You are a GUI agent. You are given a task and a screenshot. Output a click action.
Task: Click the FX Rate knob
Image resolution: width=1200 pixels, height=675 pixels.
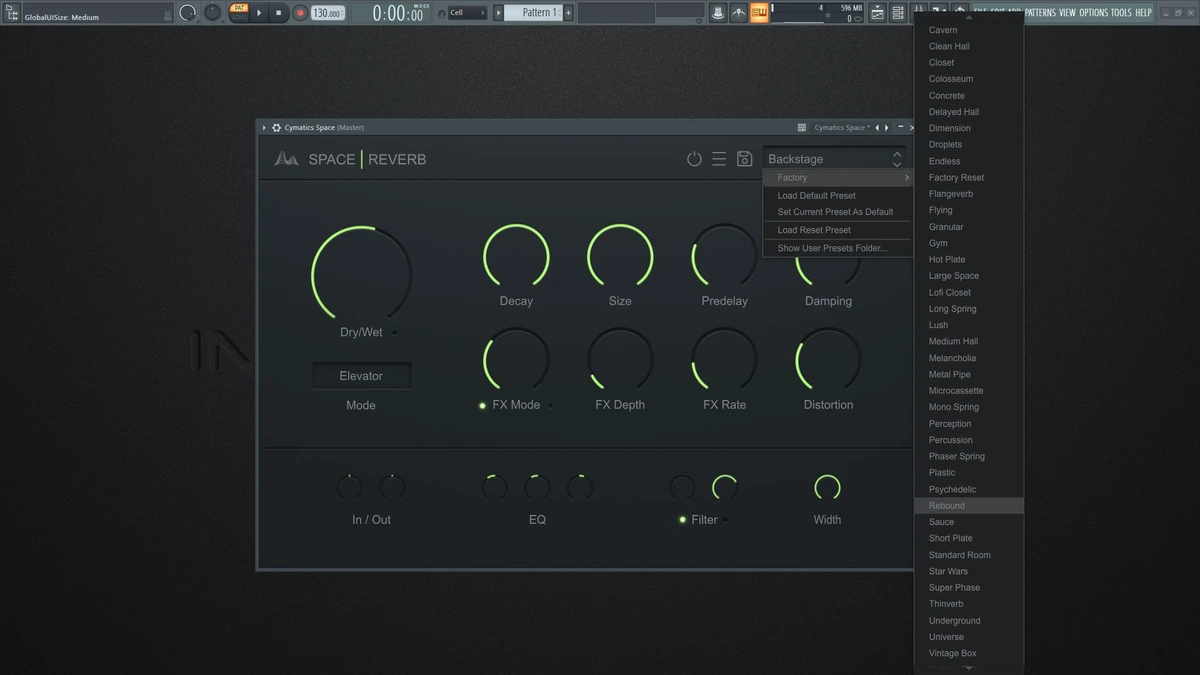(x=724, y=359)
